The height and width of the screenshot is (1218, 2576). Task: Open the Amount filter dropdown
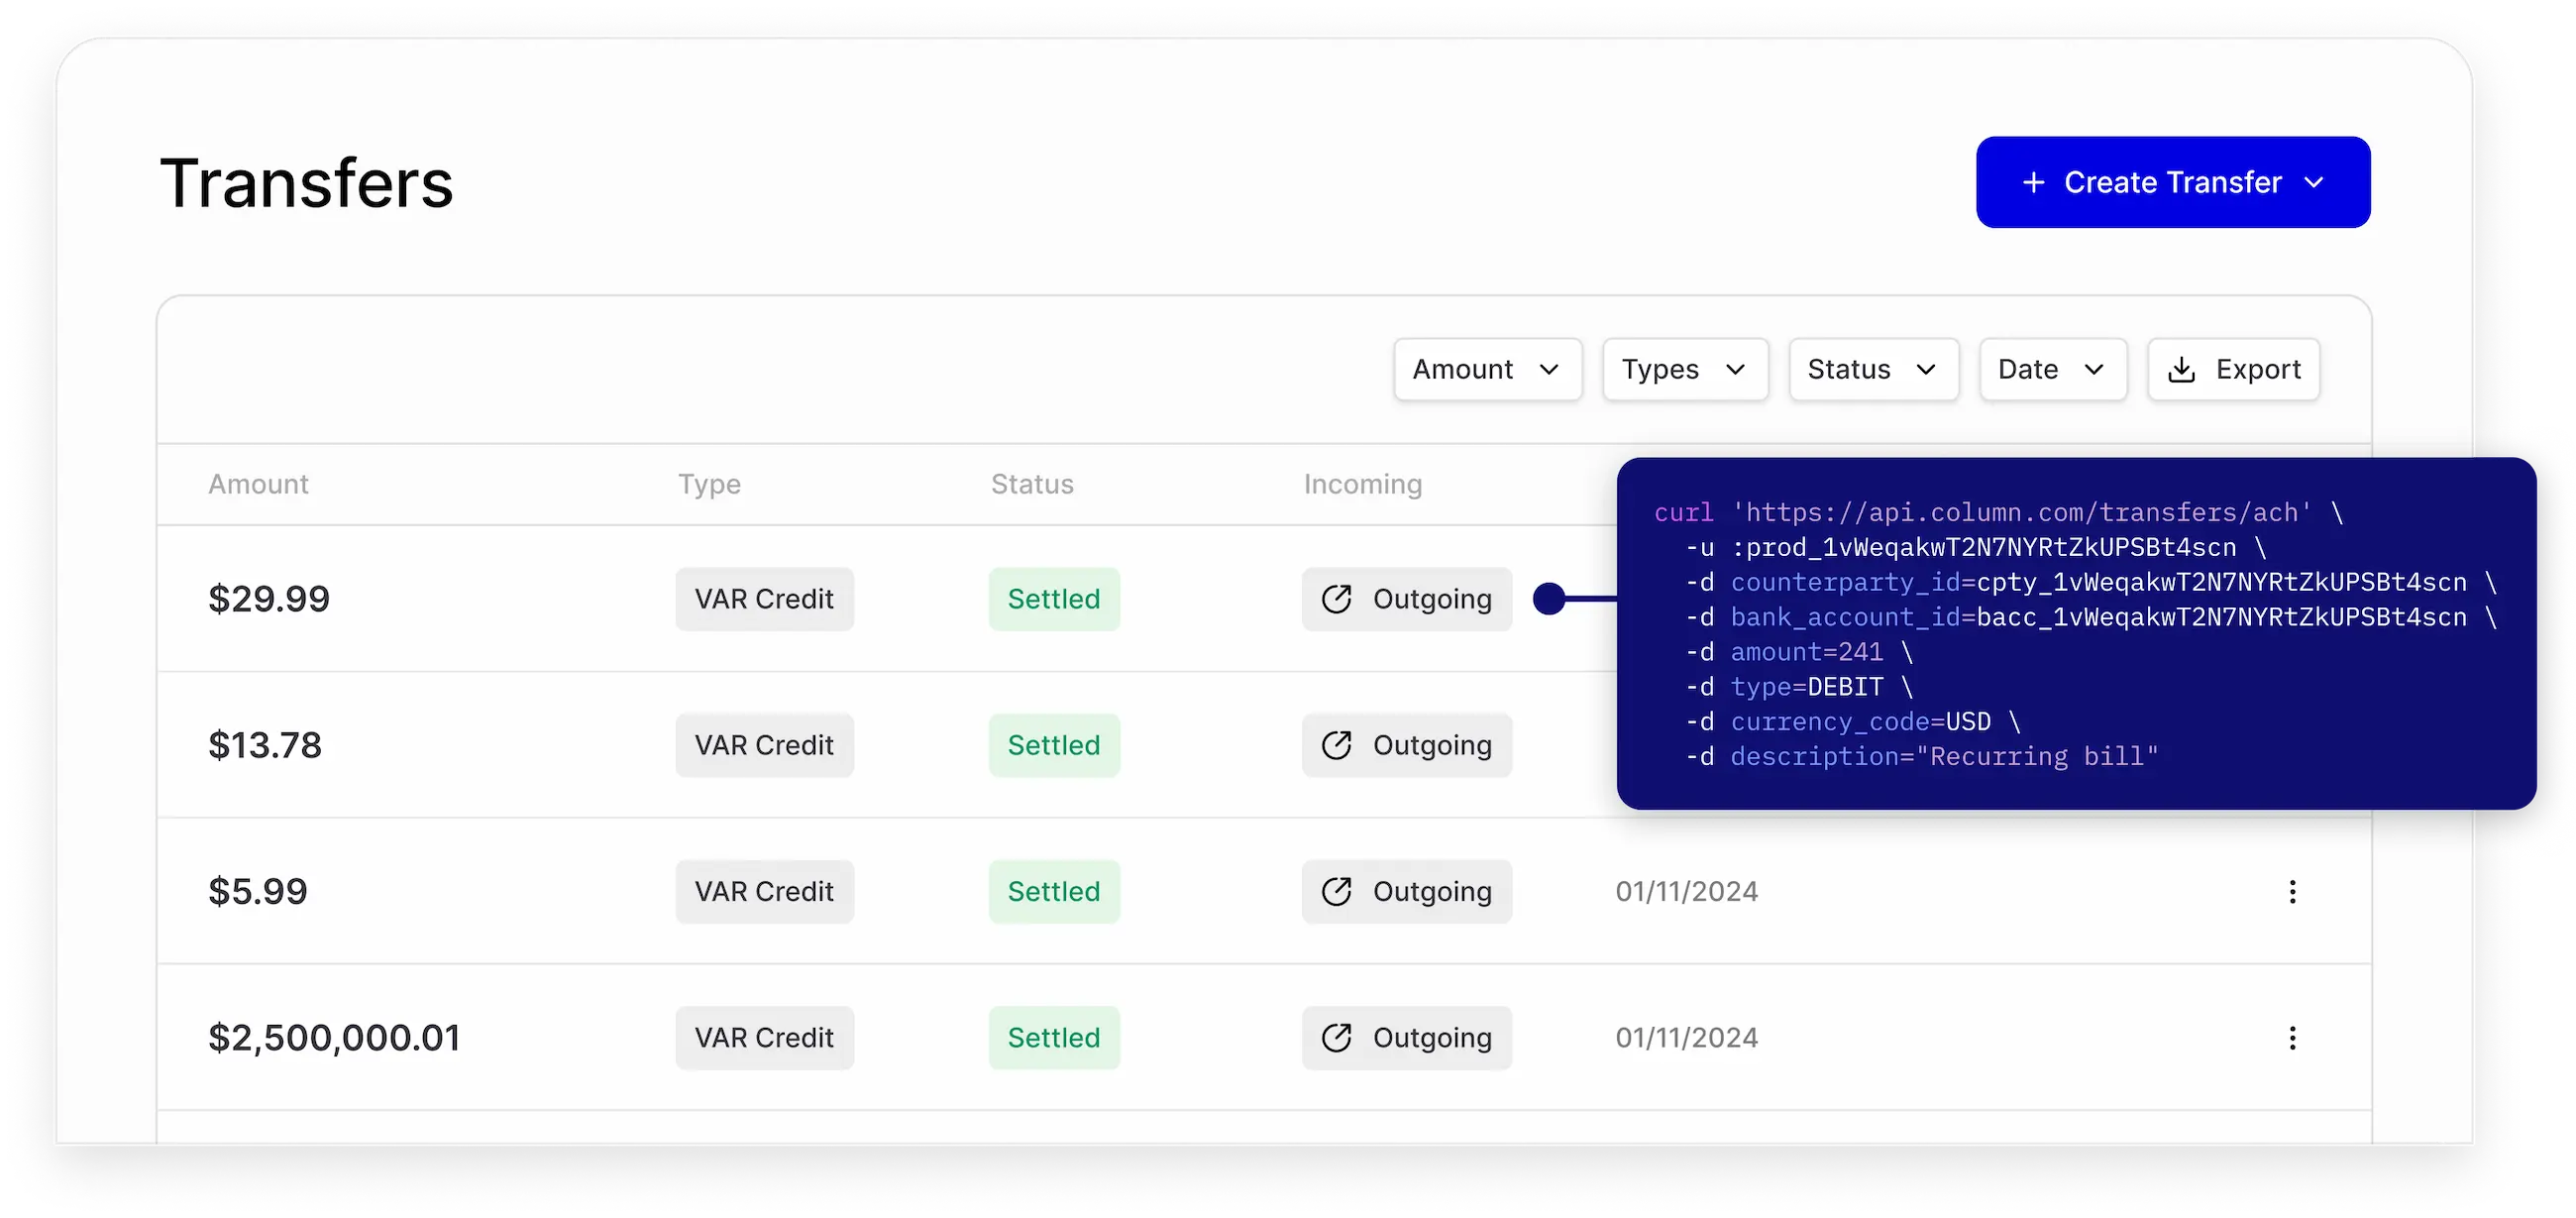click(1487, 369)
